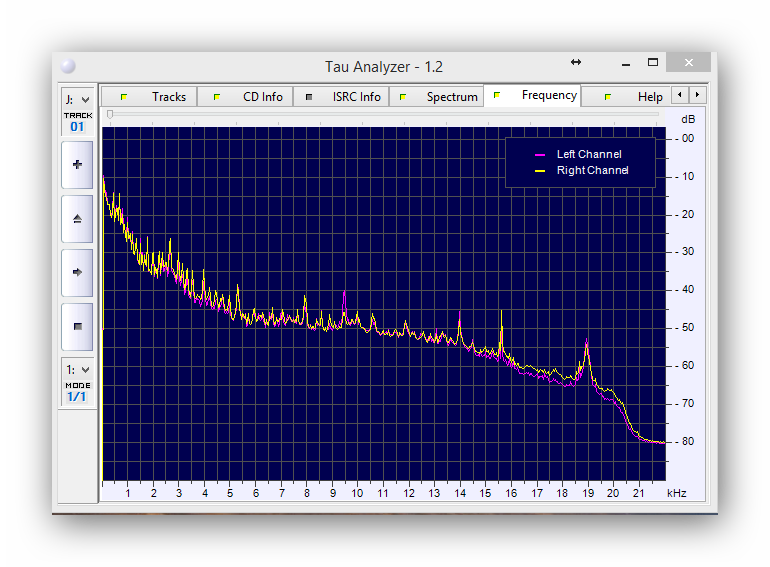Open the J: drive dropdown
Image resolution: width=770 pixels, height=567 pixels.
[x=77, y=99]
